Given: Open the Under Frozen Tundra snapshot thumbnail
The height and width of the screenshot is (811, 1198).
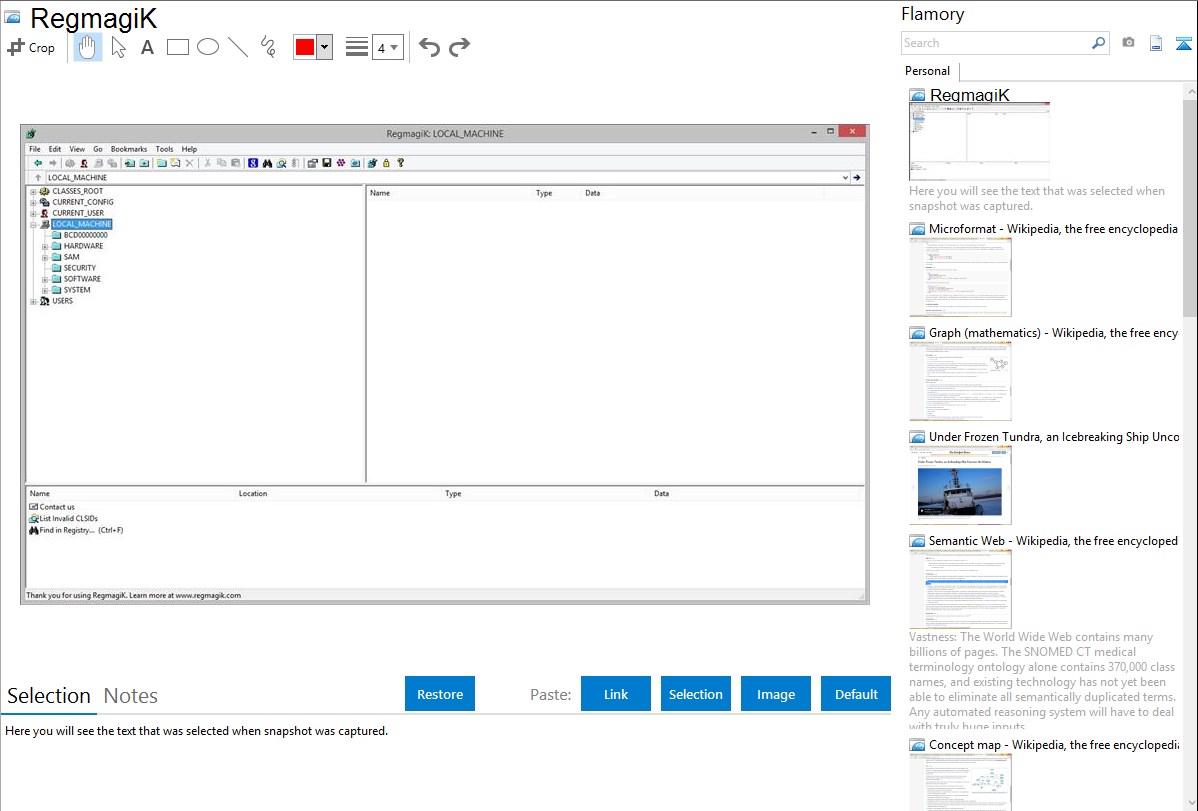Looking at the screenshot, I should pos(960,485).
